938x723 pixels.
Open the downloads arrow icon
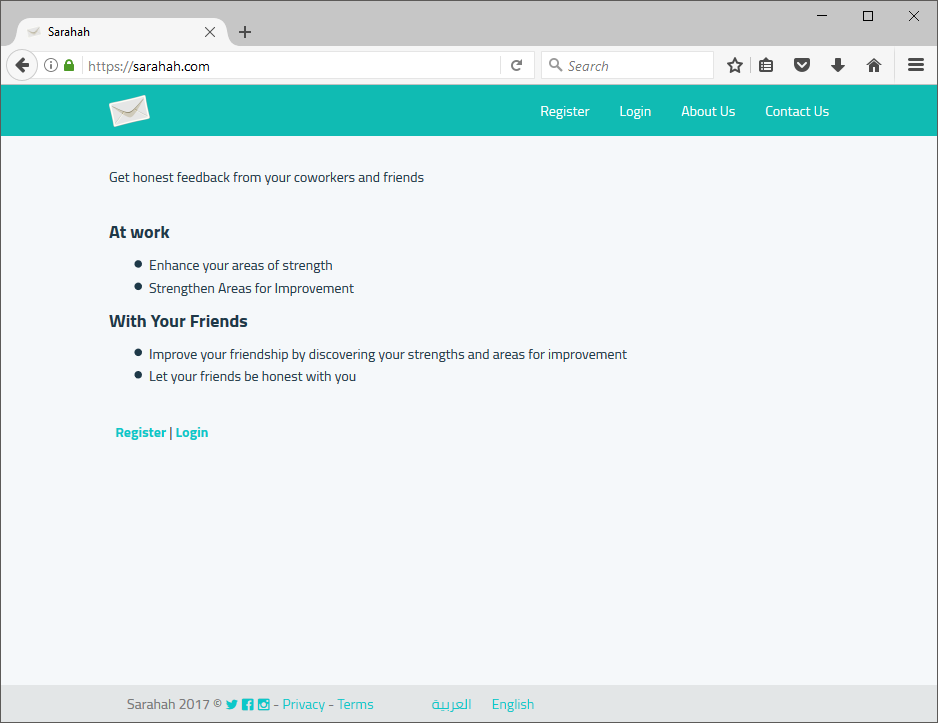click(838, 66)
